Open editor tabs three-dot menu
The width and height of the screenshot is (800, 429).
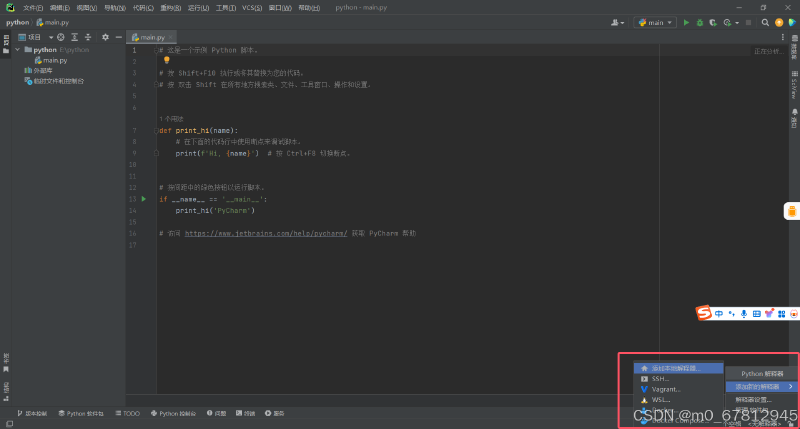(x=783, y=37)
